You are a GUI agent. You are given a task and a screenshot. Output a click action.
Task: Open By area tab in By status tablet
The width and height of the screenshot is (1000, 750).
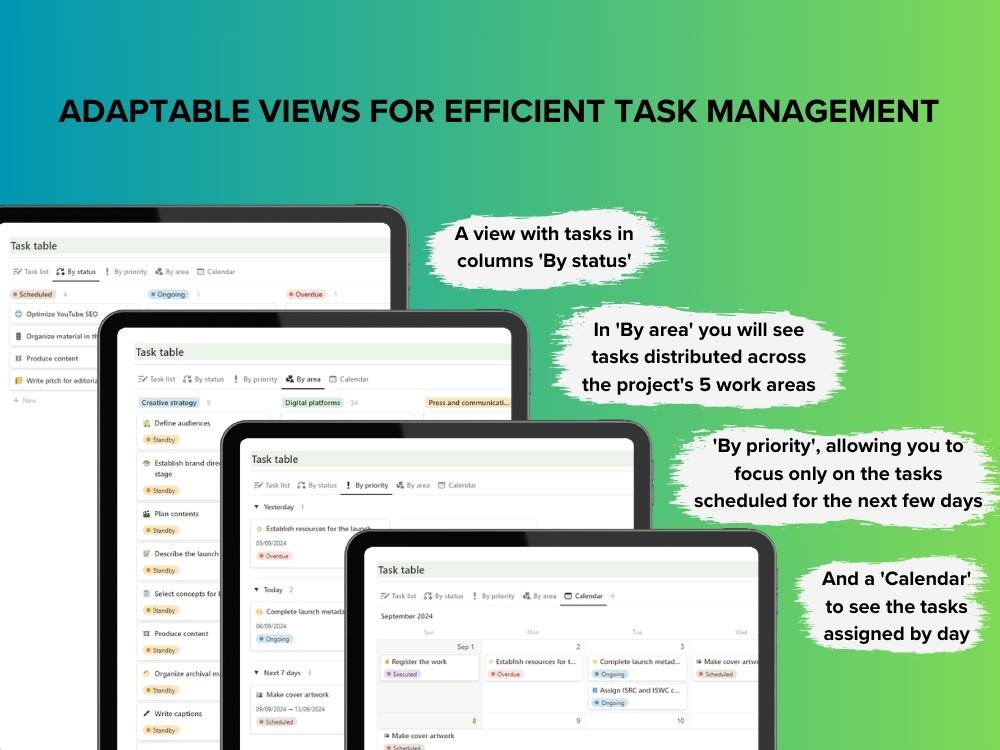click(x=172, y=272)
